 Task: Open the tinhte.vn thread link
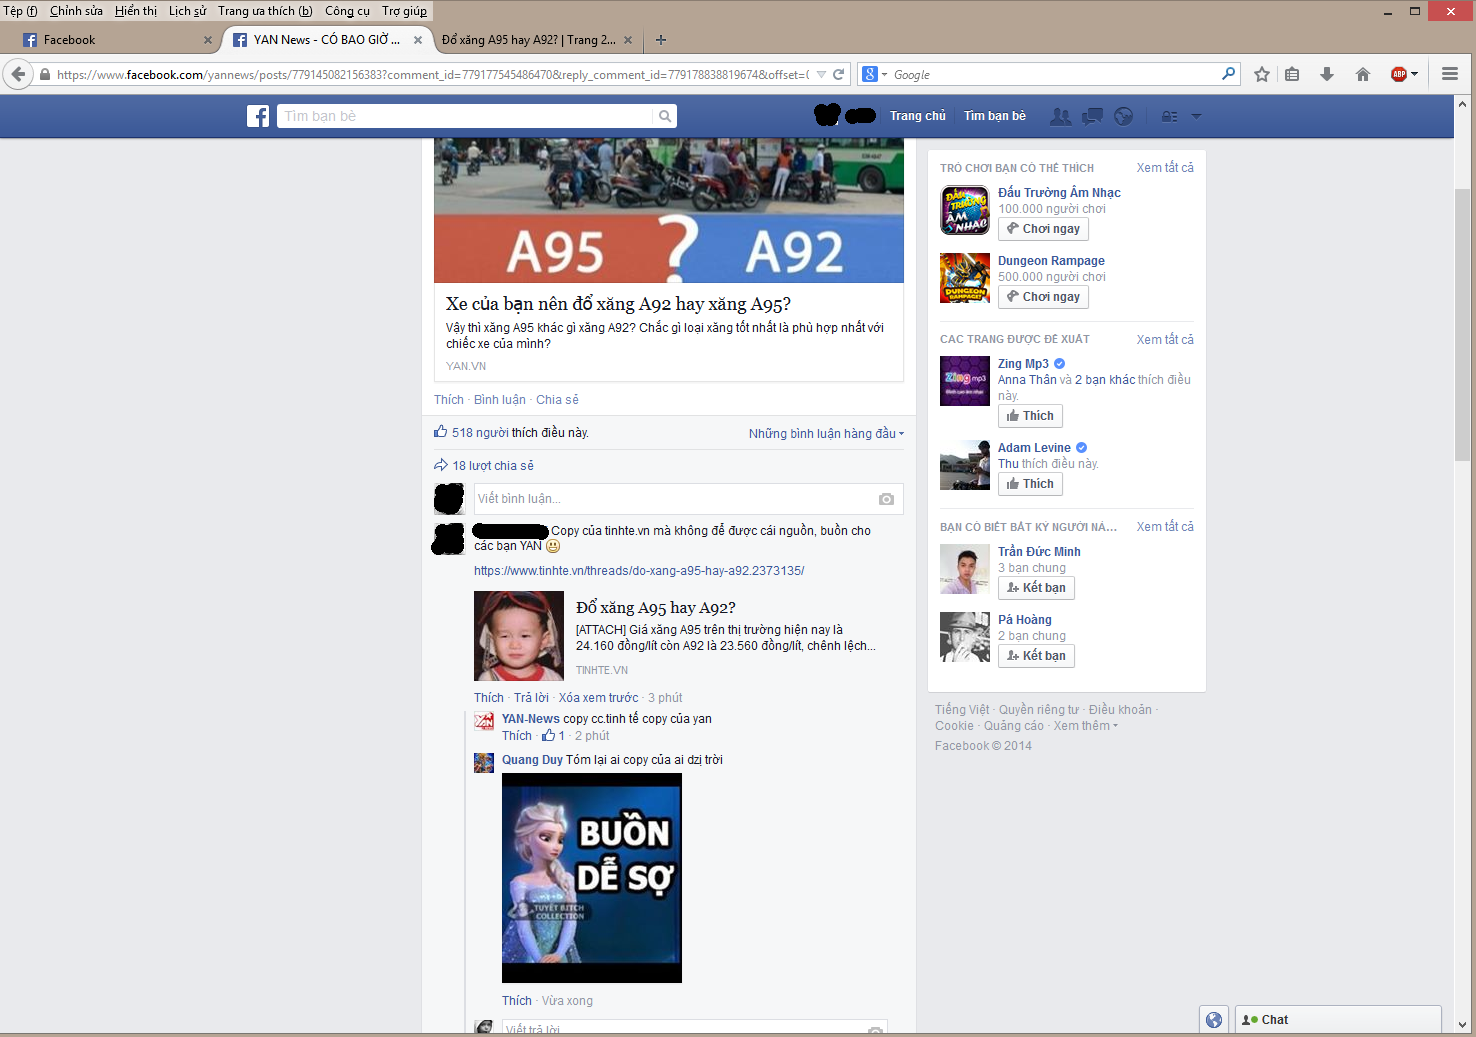[639, 571]
